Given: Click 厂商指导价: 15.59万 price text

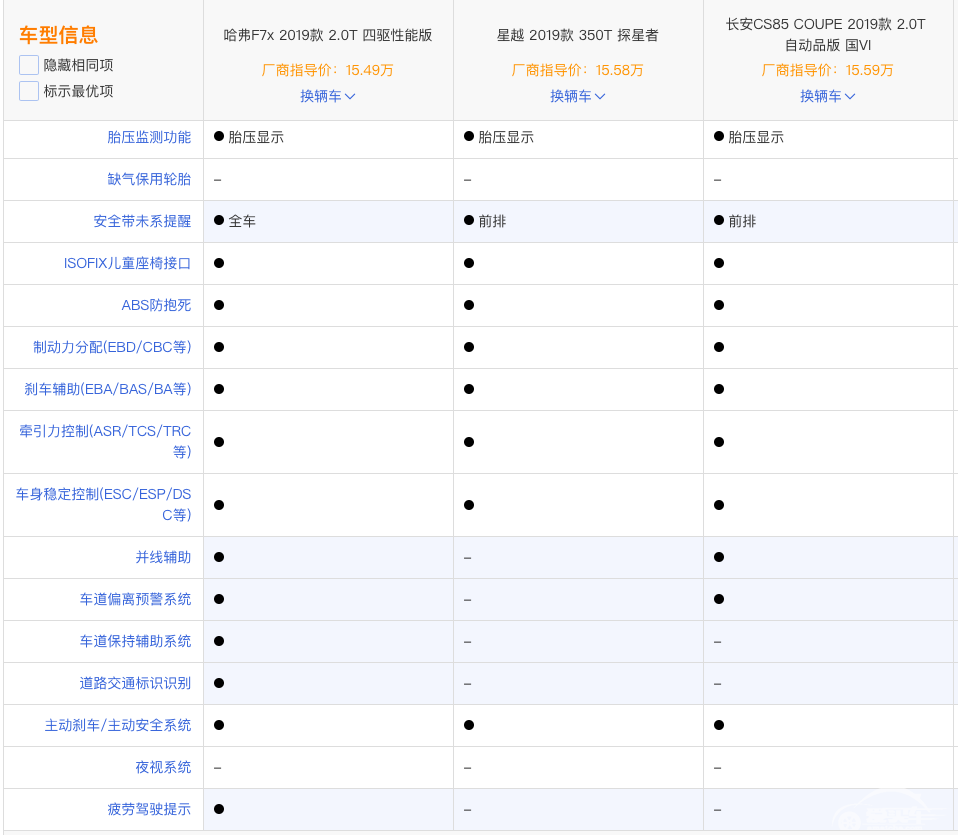Looking at the screenshot, I should click(x=827, y=70).
